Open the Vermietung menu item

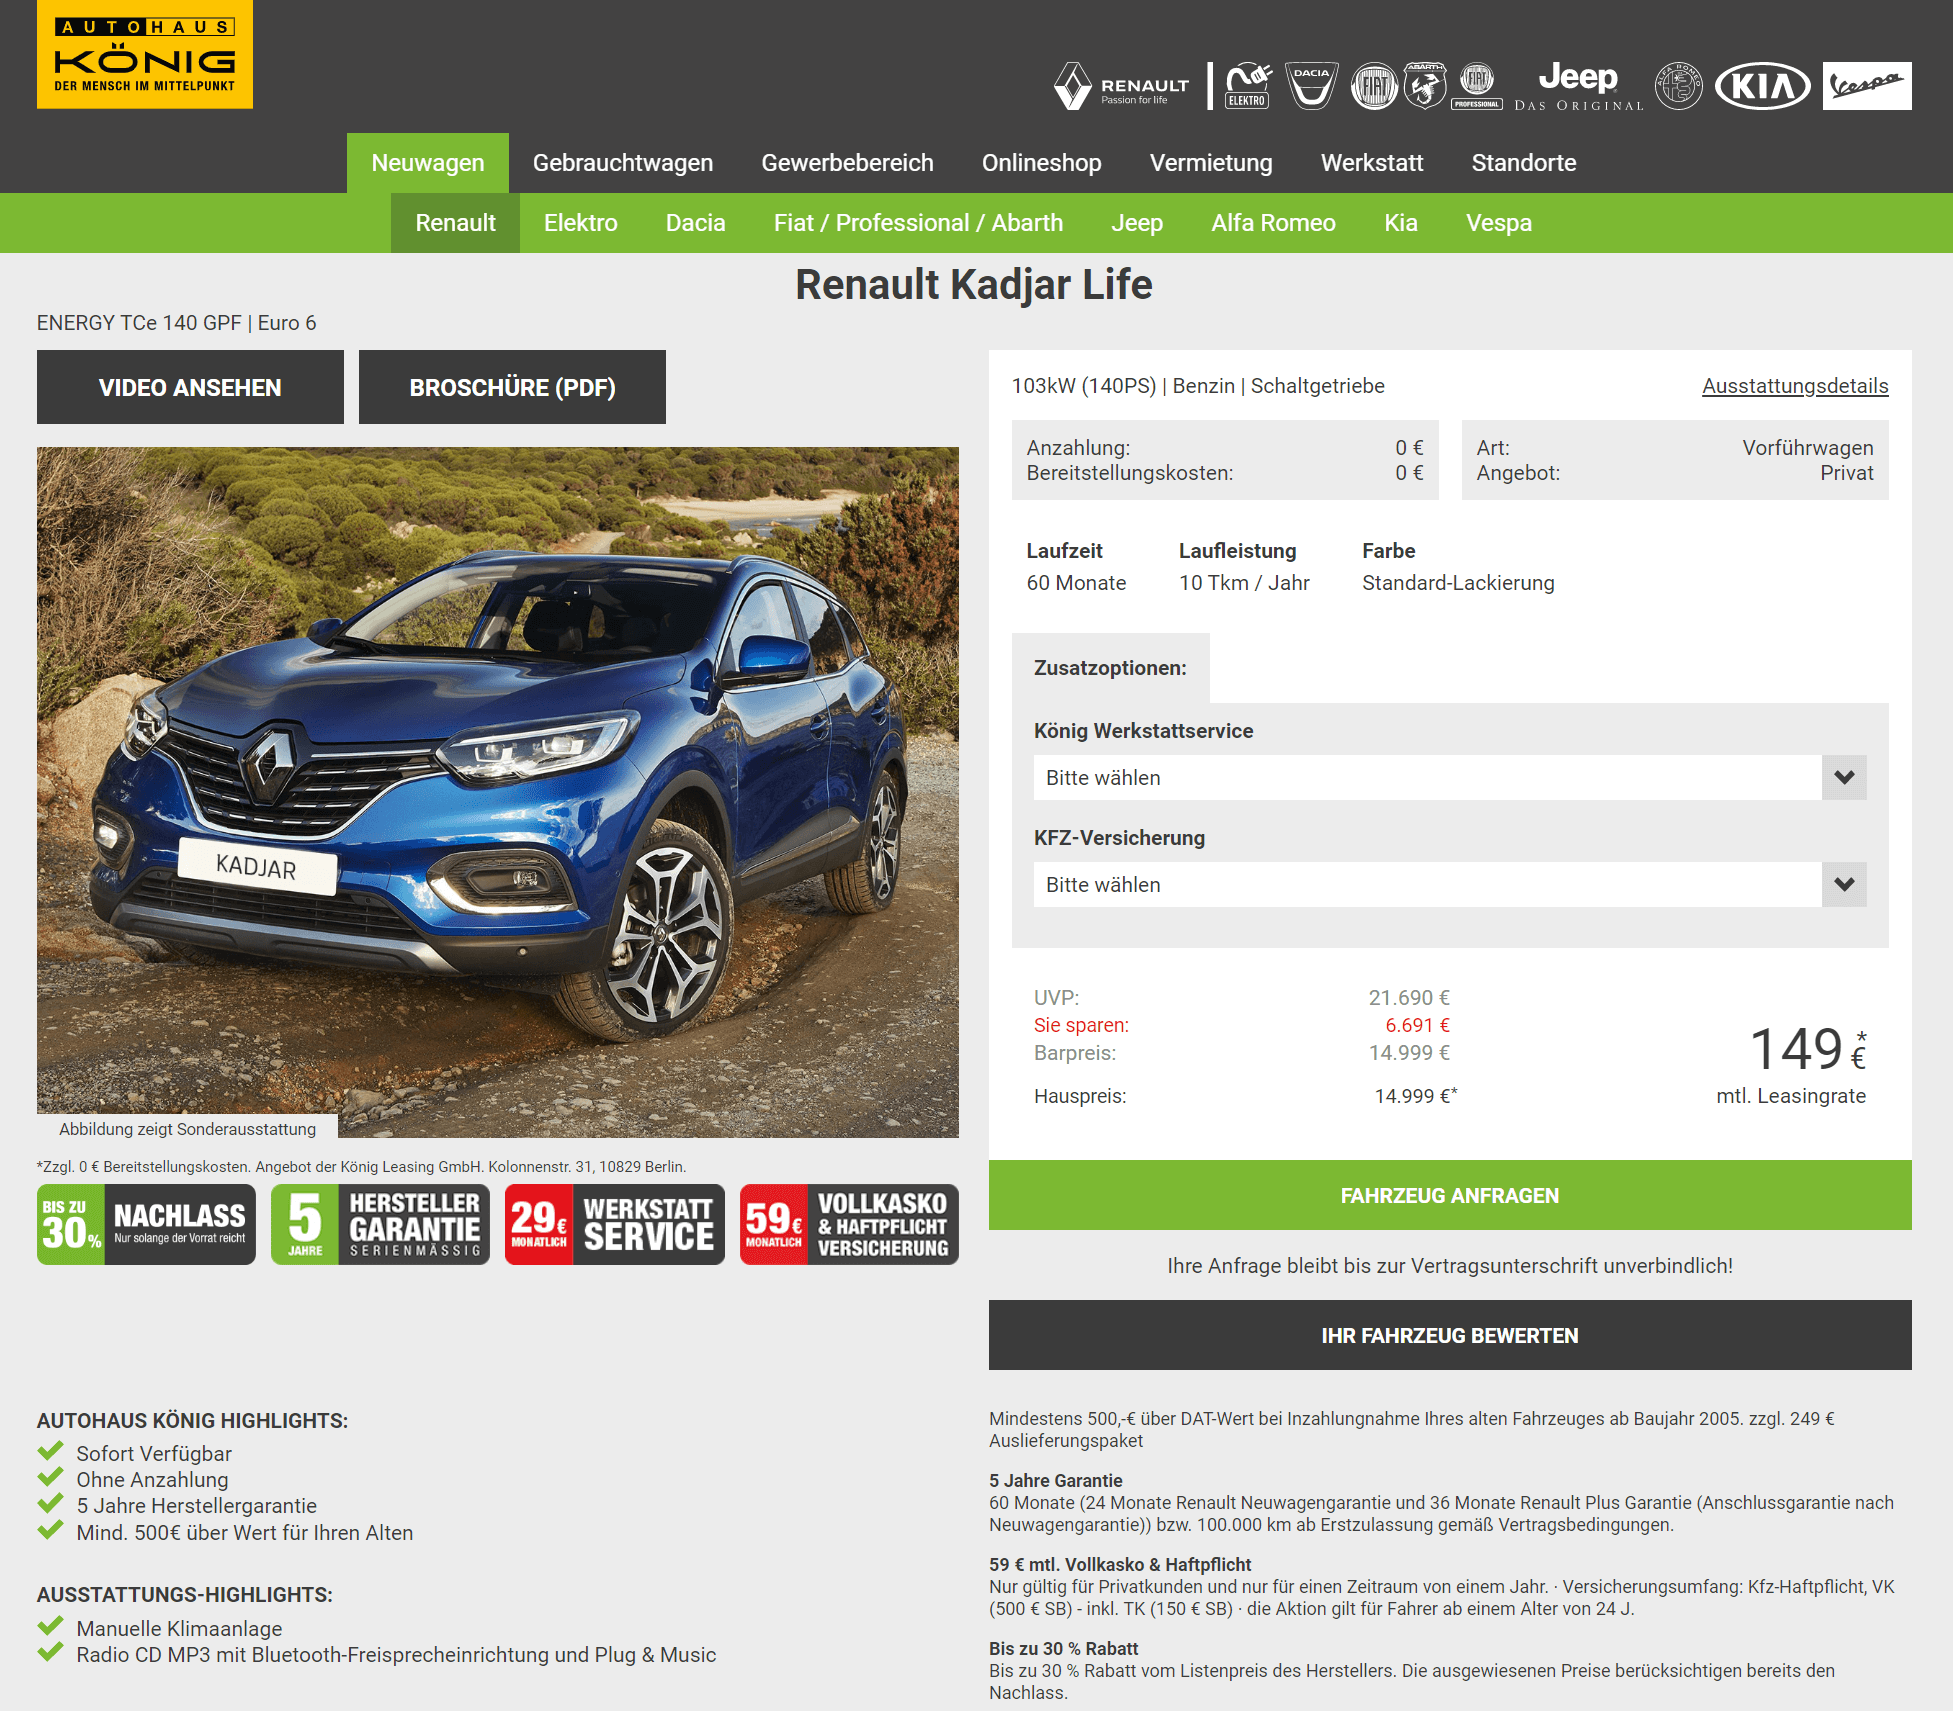(1211, 163)
